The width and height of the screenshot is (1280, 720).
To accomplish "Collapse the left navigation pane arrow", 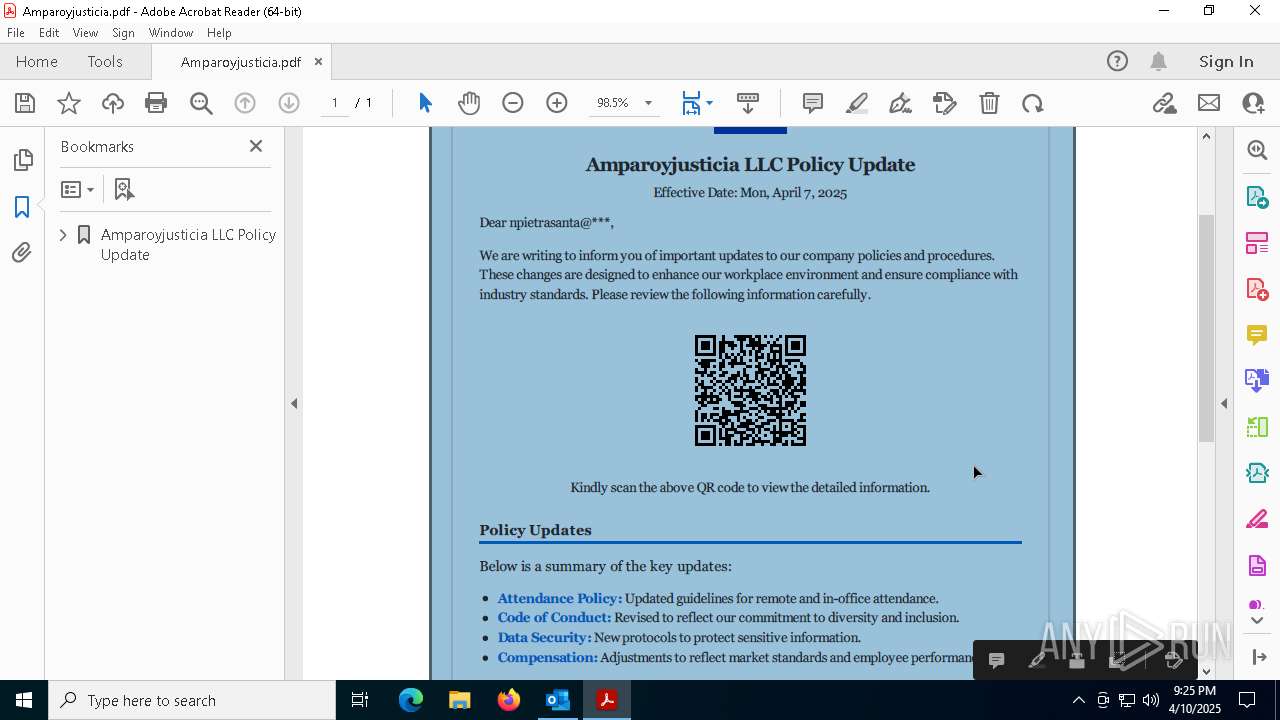I will coord(294,404).
